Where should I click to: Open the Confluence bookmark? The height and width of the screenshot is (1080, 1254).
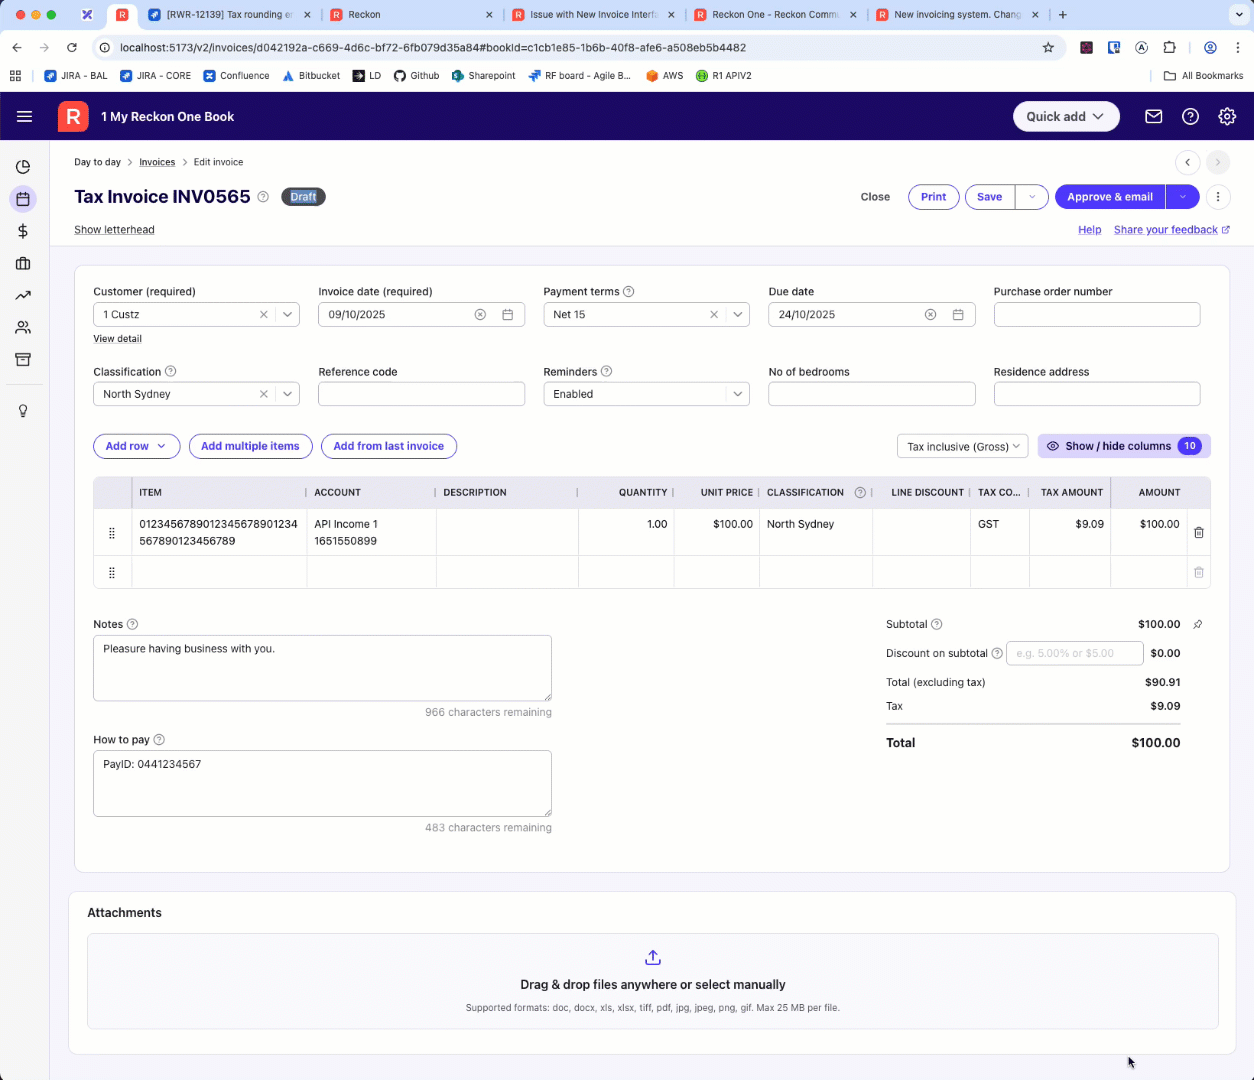236,76
